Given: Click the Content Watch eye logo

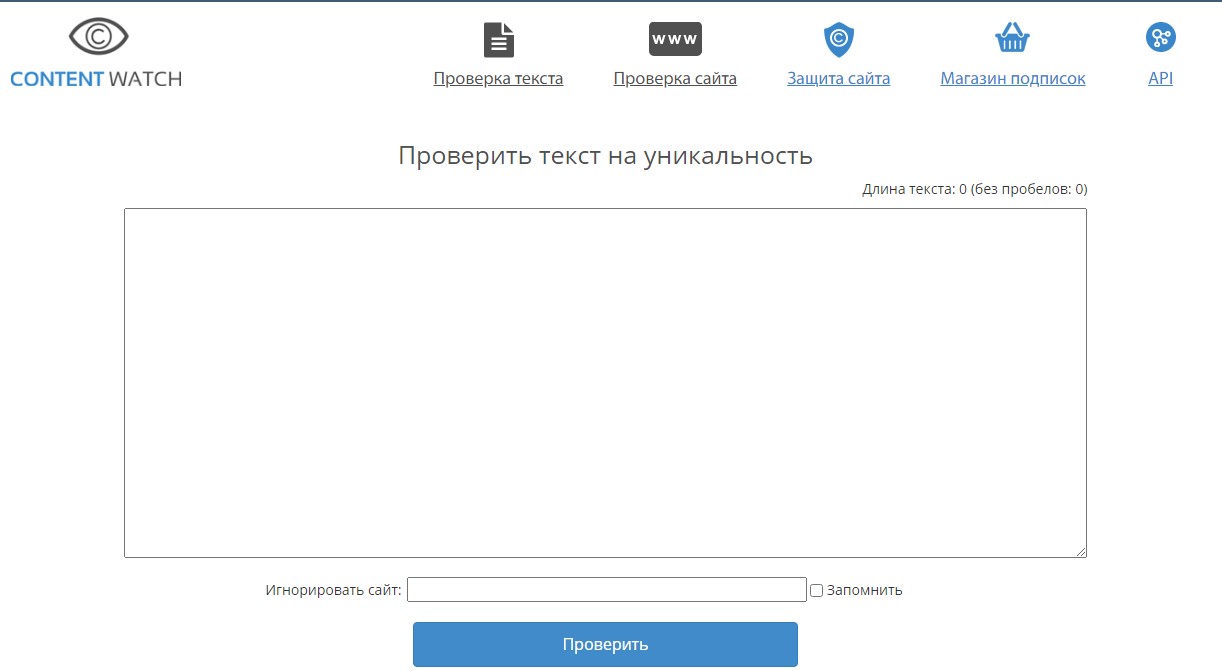Looking at the screenshot, I should [x=98, y=38].
